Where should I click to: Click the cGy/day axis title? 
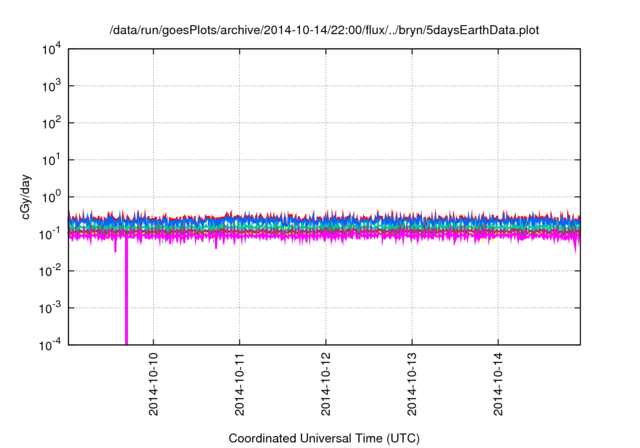tap(26, 197)
